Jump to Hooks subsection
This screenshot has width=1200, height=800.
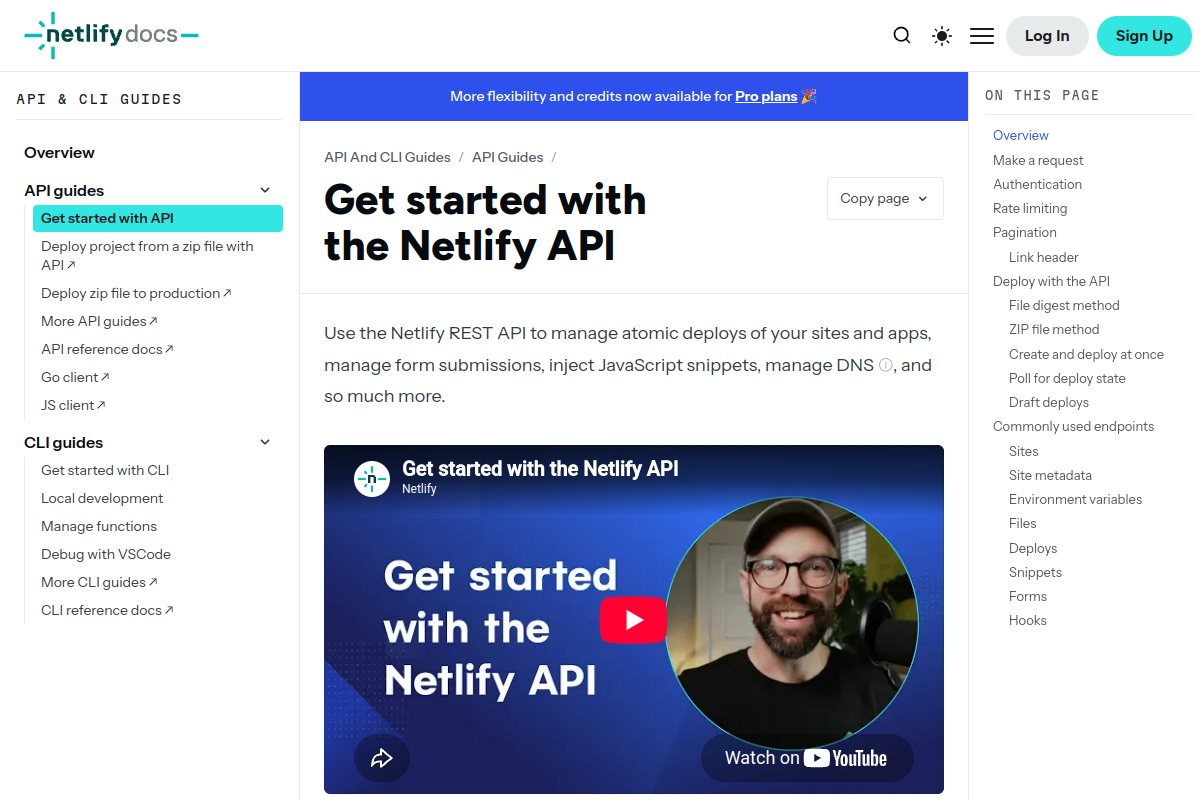pos(1028,620)
